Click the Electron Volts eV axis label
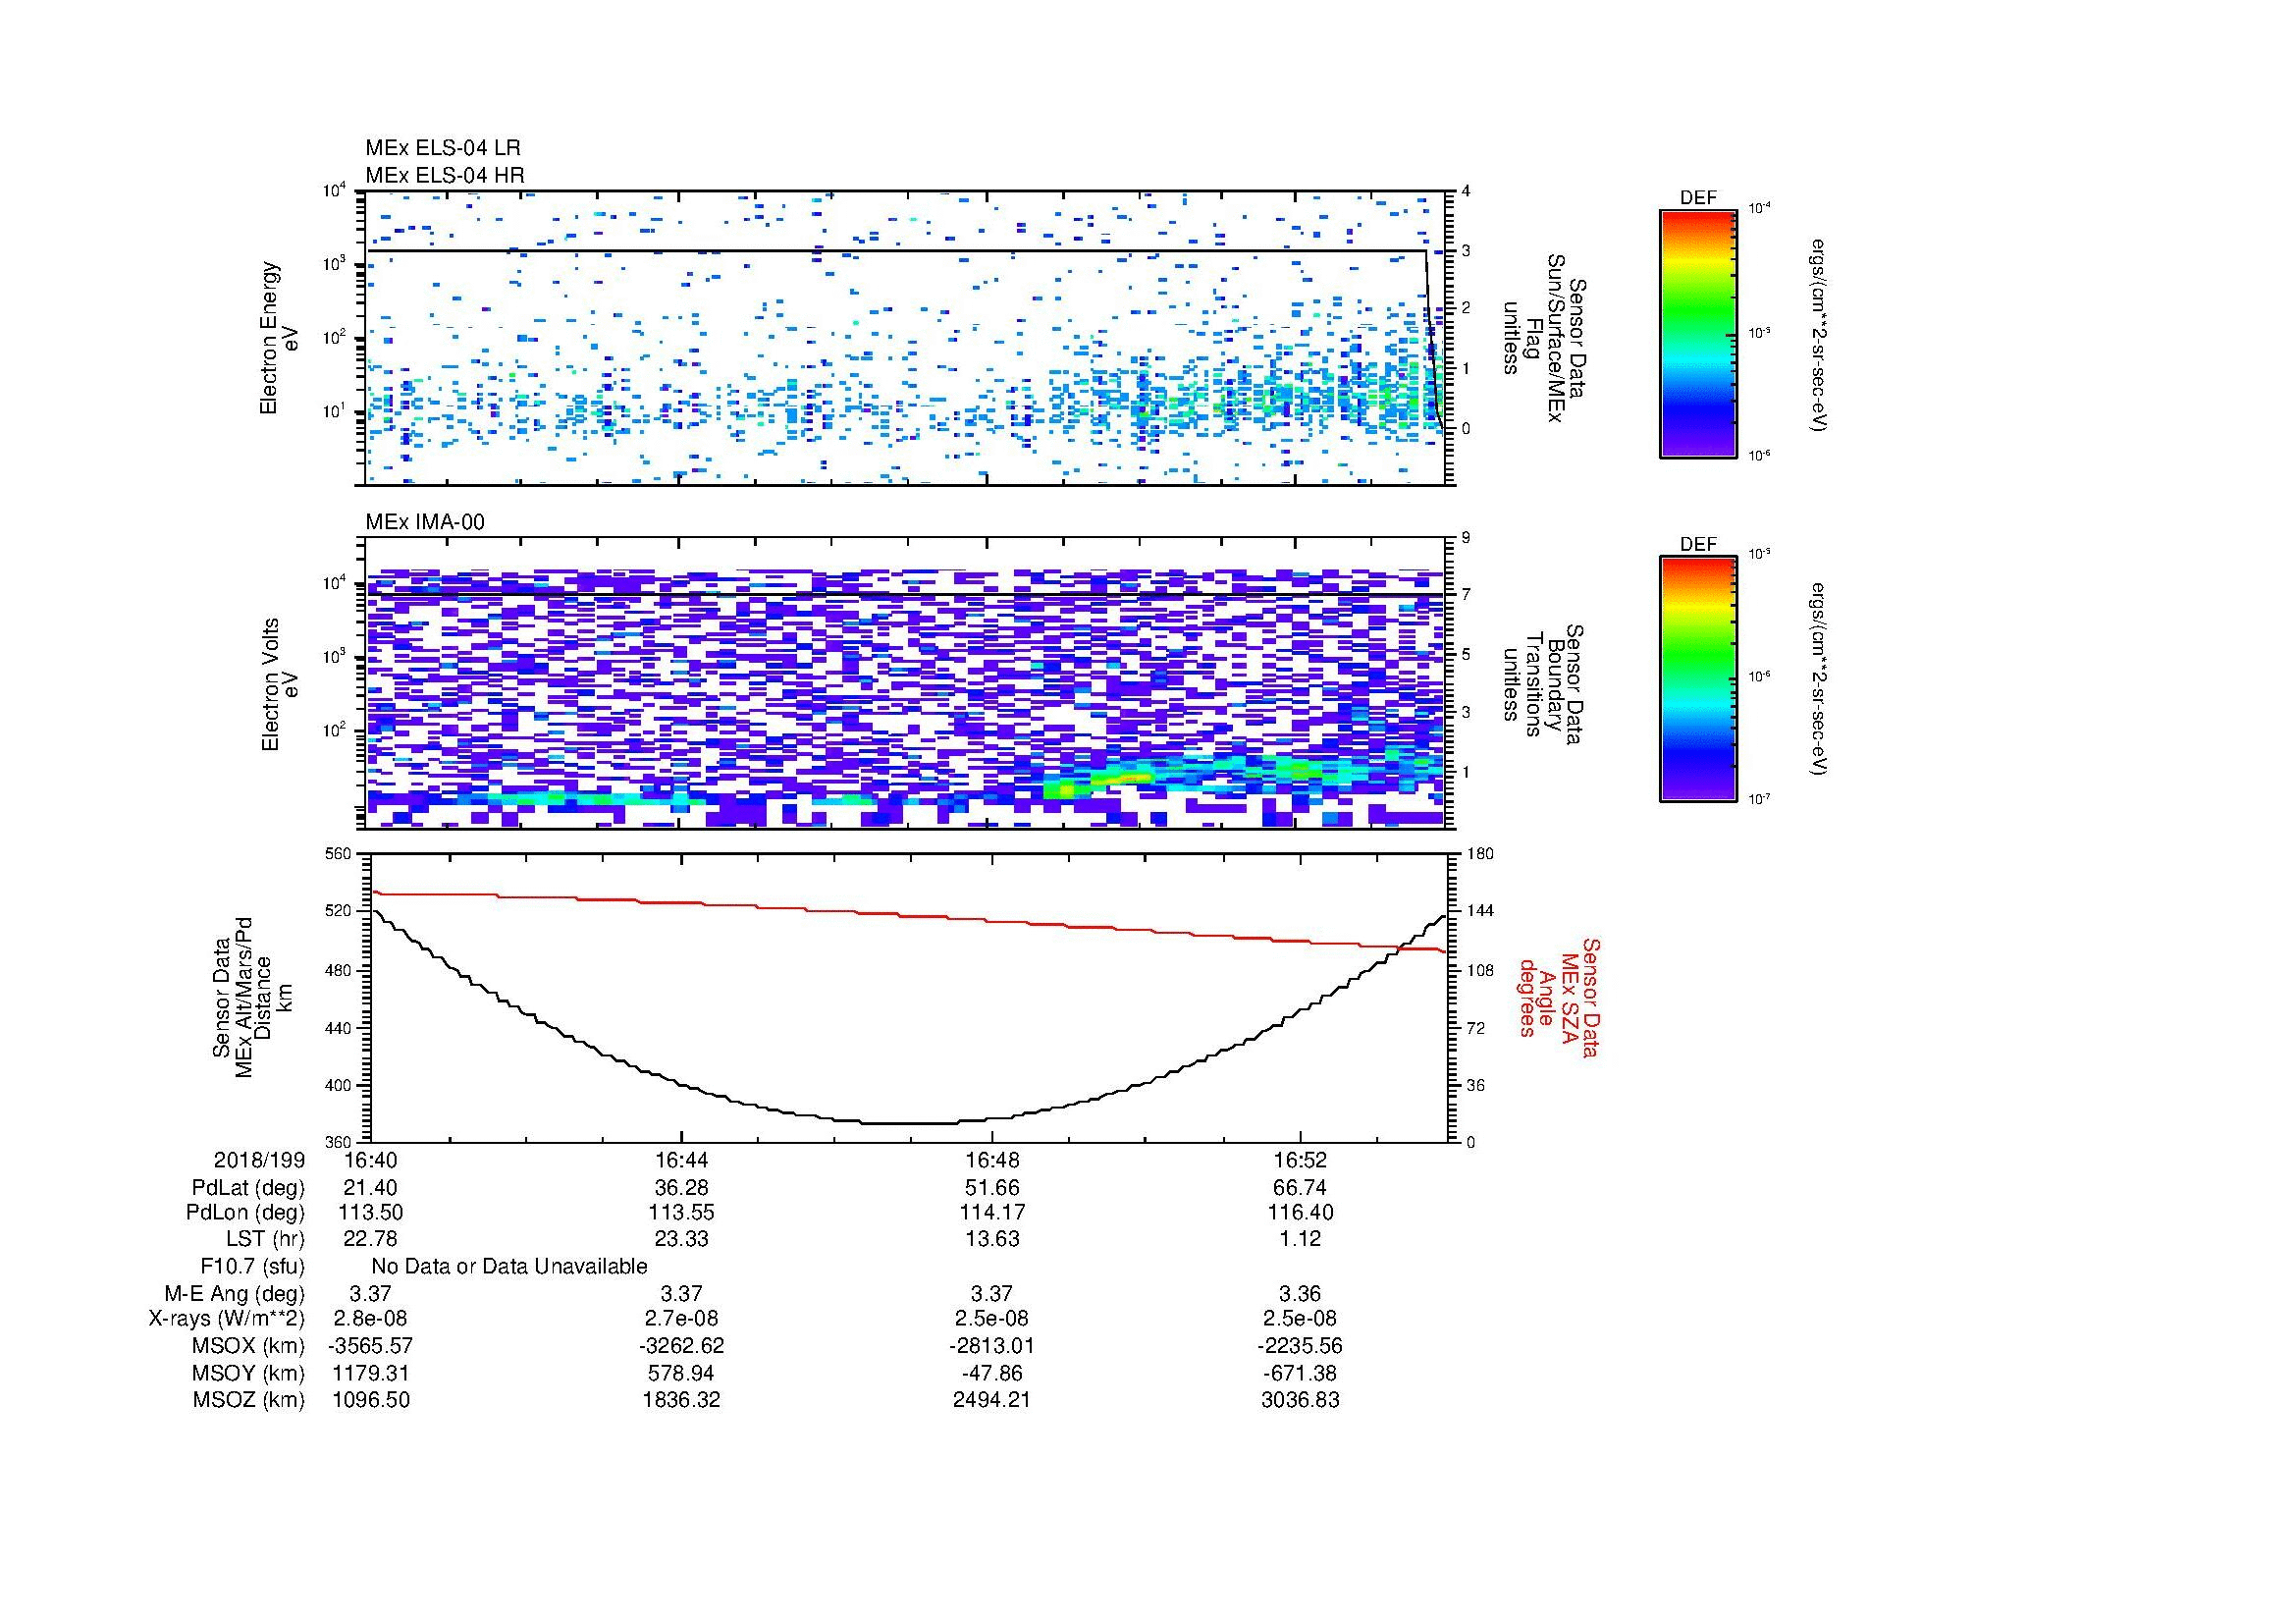 (279, 684)
